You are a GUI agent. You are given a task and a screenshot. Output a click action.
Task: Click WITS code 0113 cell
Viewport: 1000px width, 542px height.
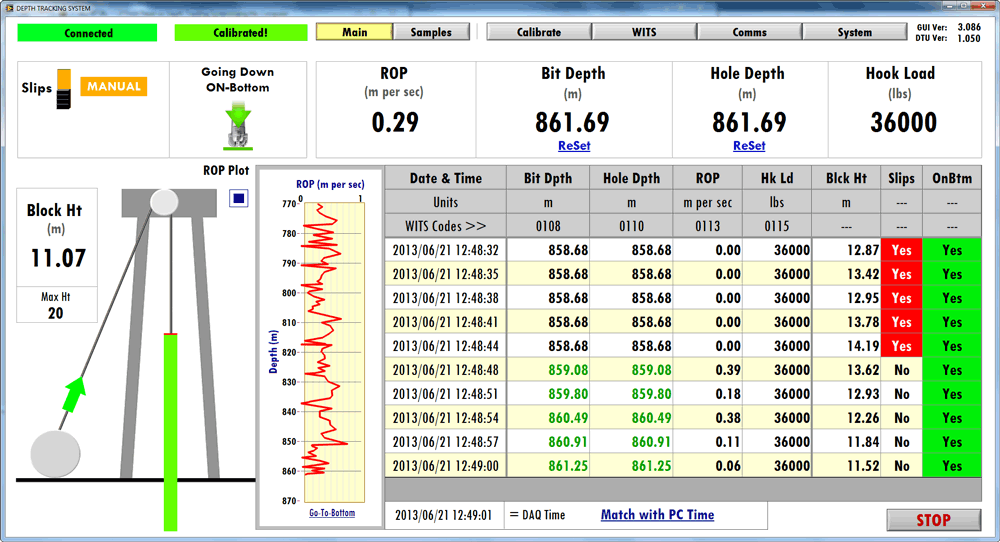707,226
